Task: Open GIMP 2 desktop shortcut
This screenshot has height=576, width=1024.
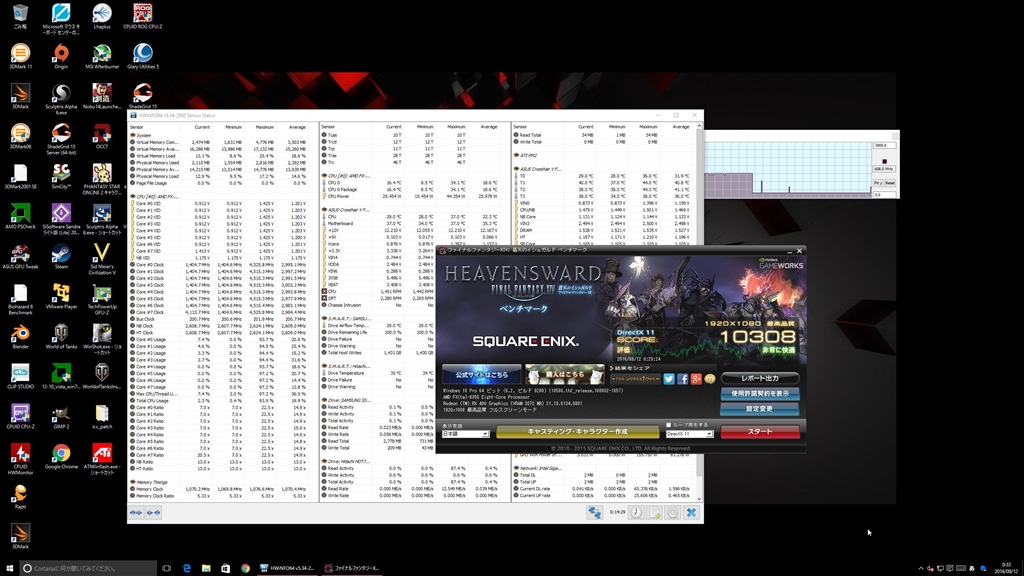Action: tap(61, 417)
